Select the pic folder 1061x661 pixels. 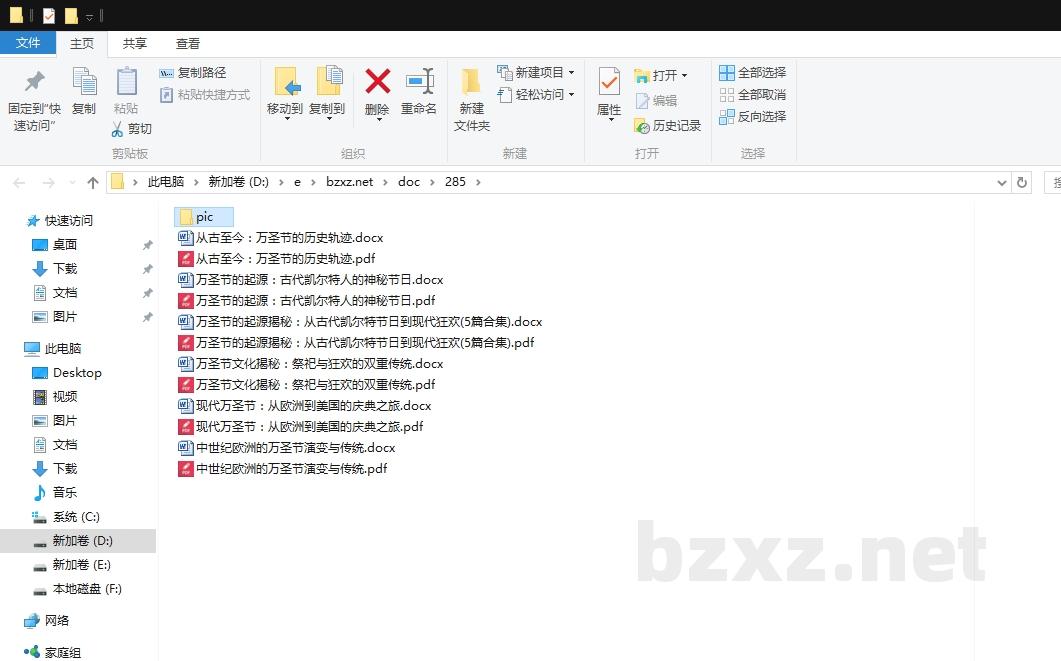coord(203,217)
